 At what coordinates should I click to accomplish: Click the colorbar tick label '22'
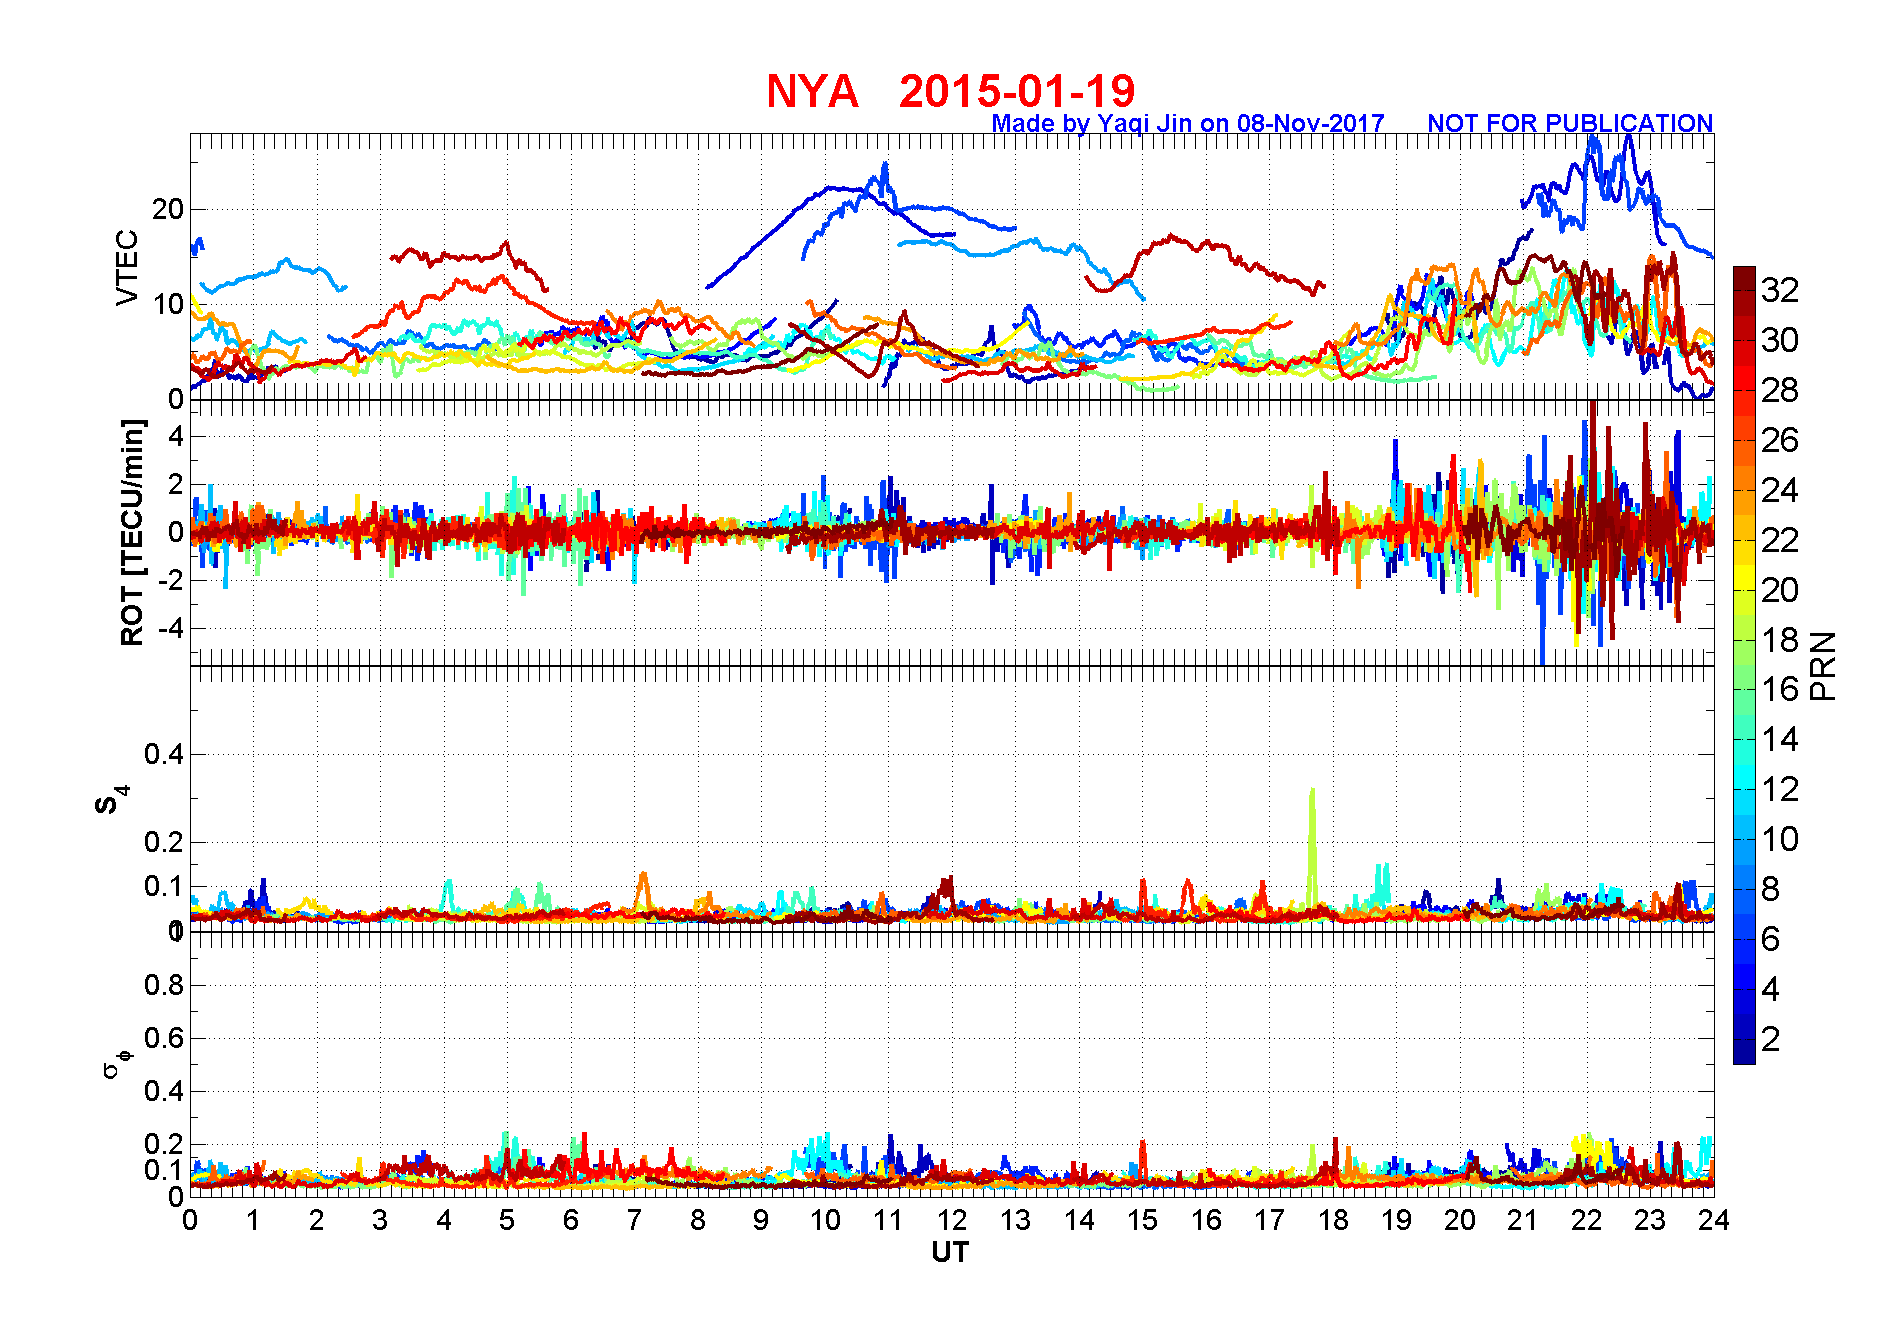point(1780,540)
